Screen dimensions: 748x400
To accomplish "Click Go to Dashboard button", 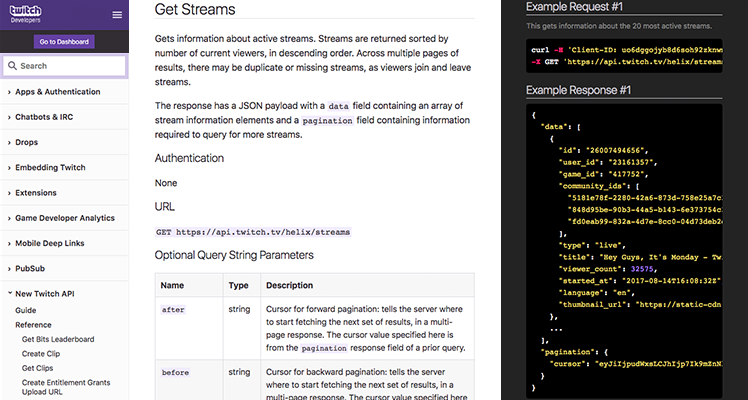I will [x=64, y=41].
